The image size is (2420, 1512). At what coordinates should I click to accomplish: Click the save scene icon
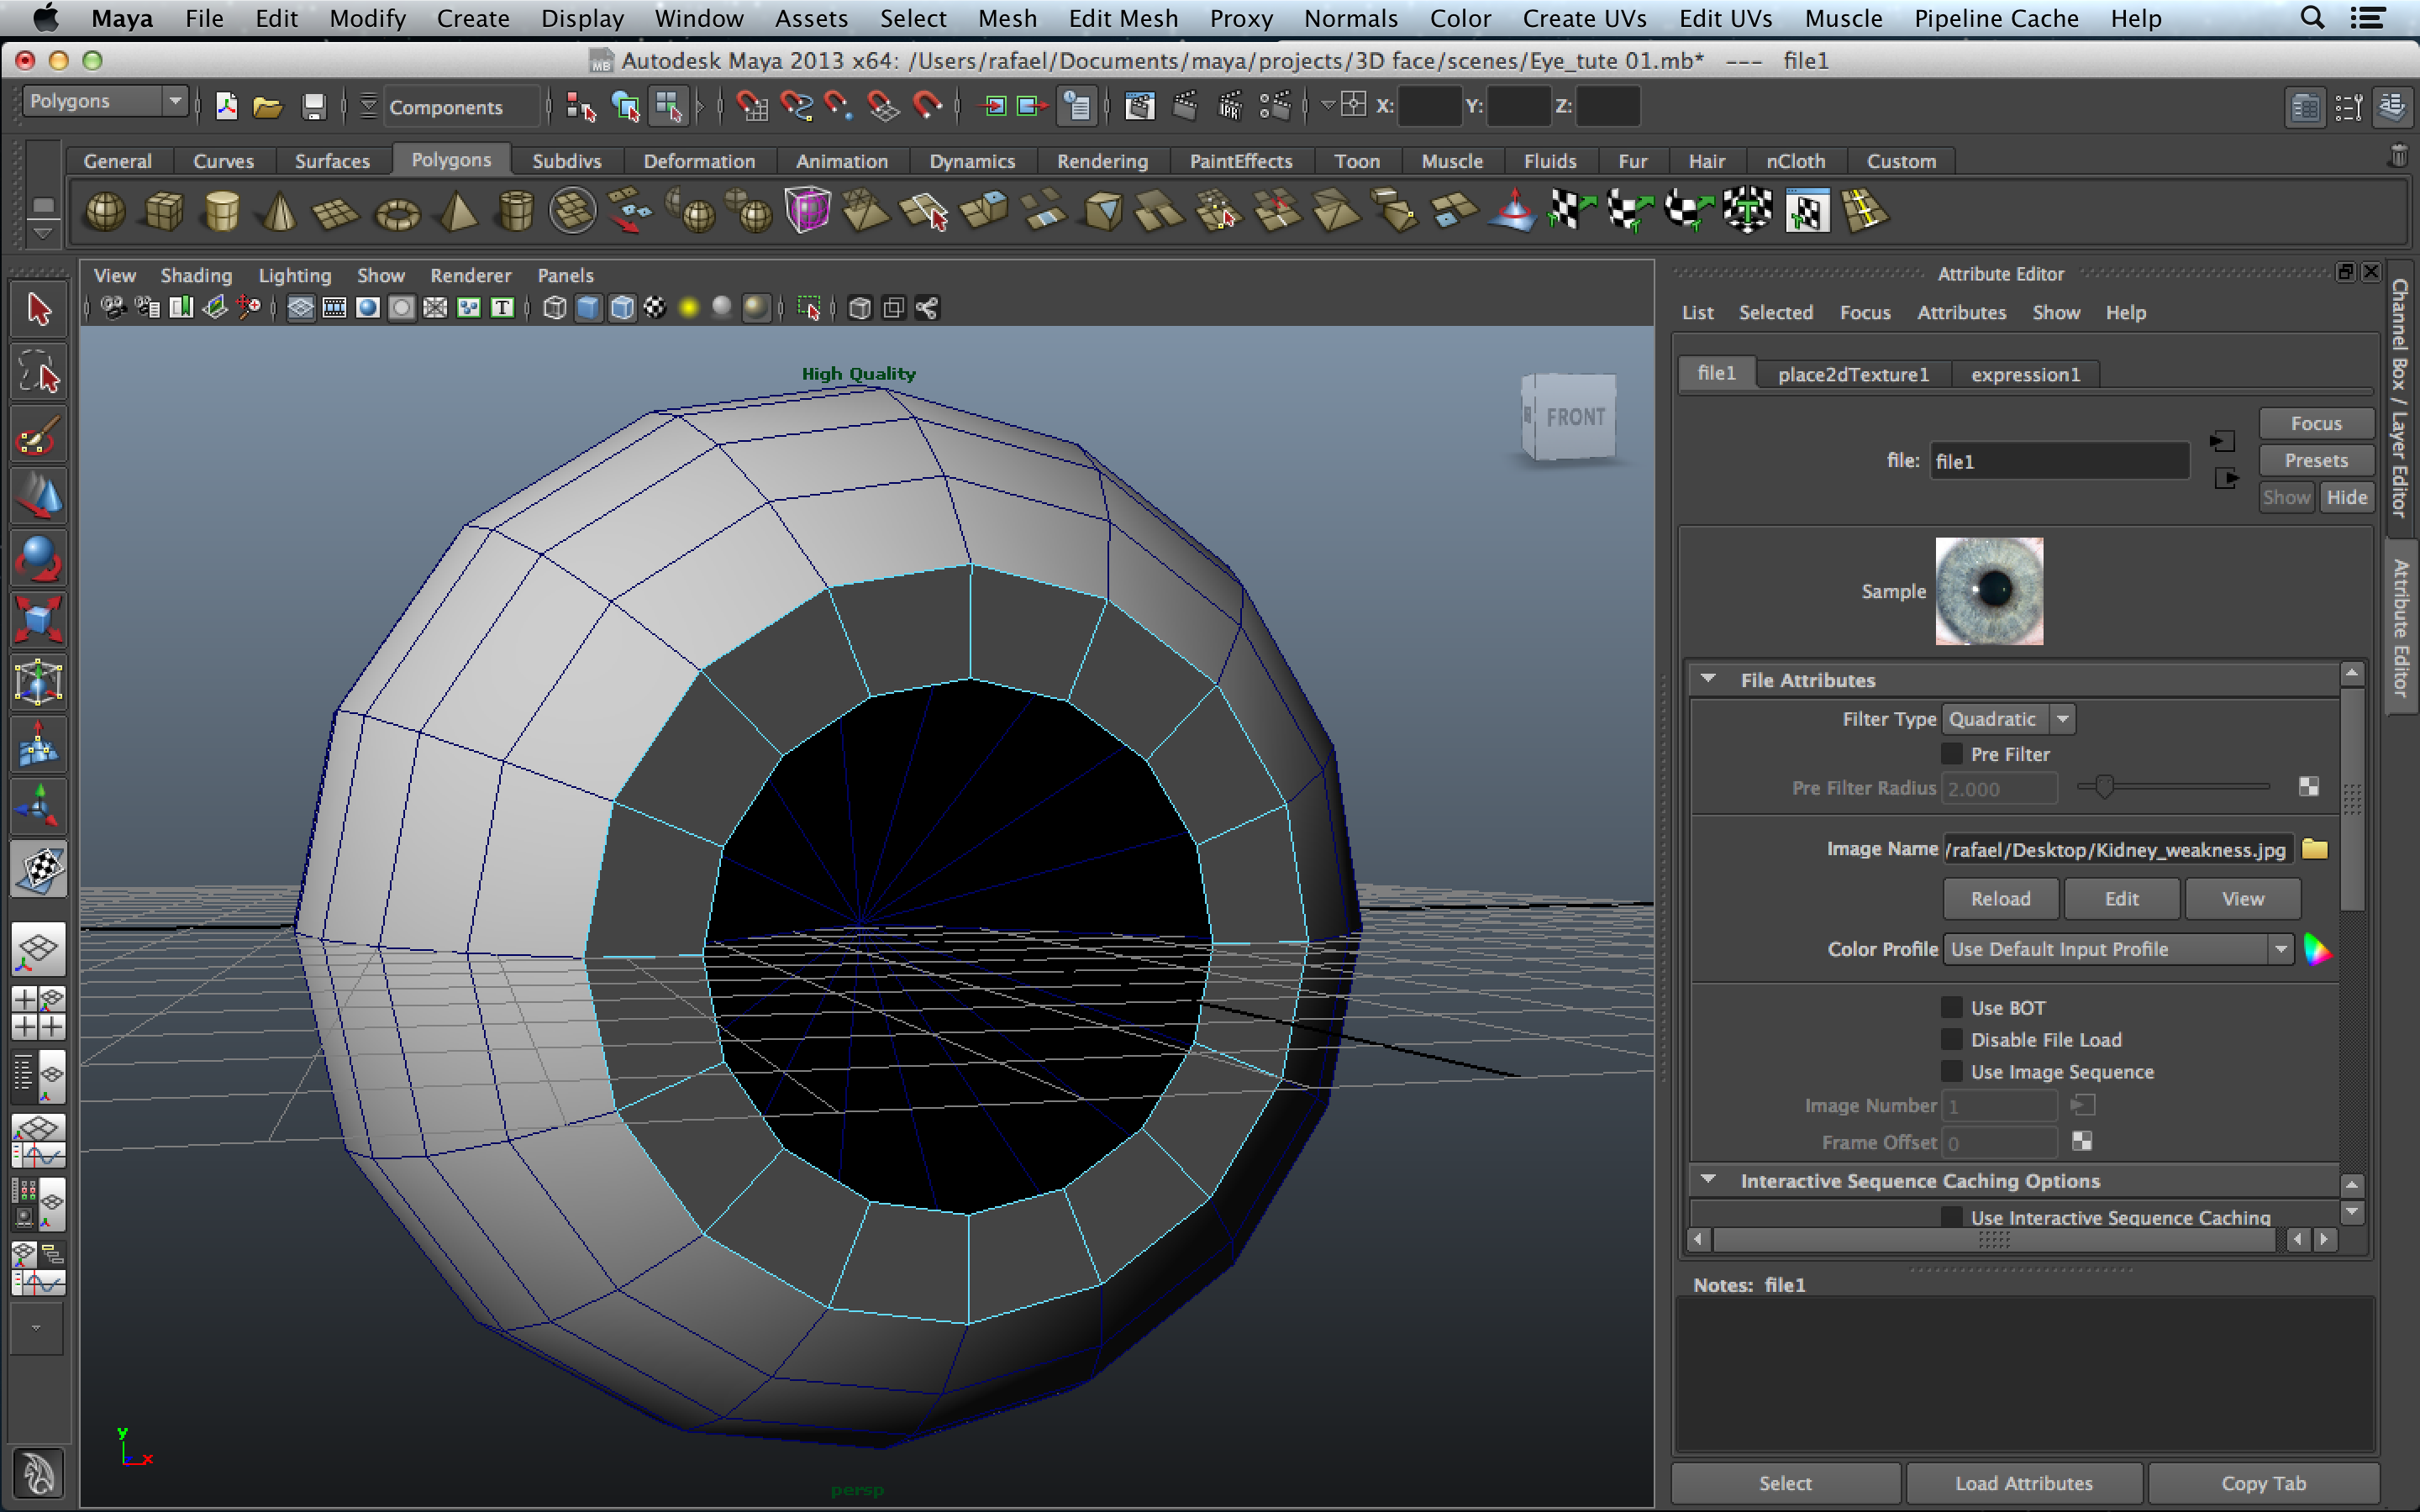(314, 107)
